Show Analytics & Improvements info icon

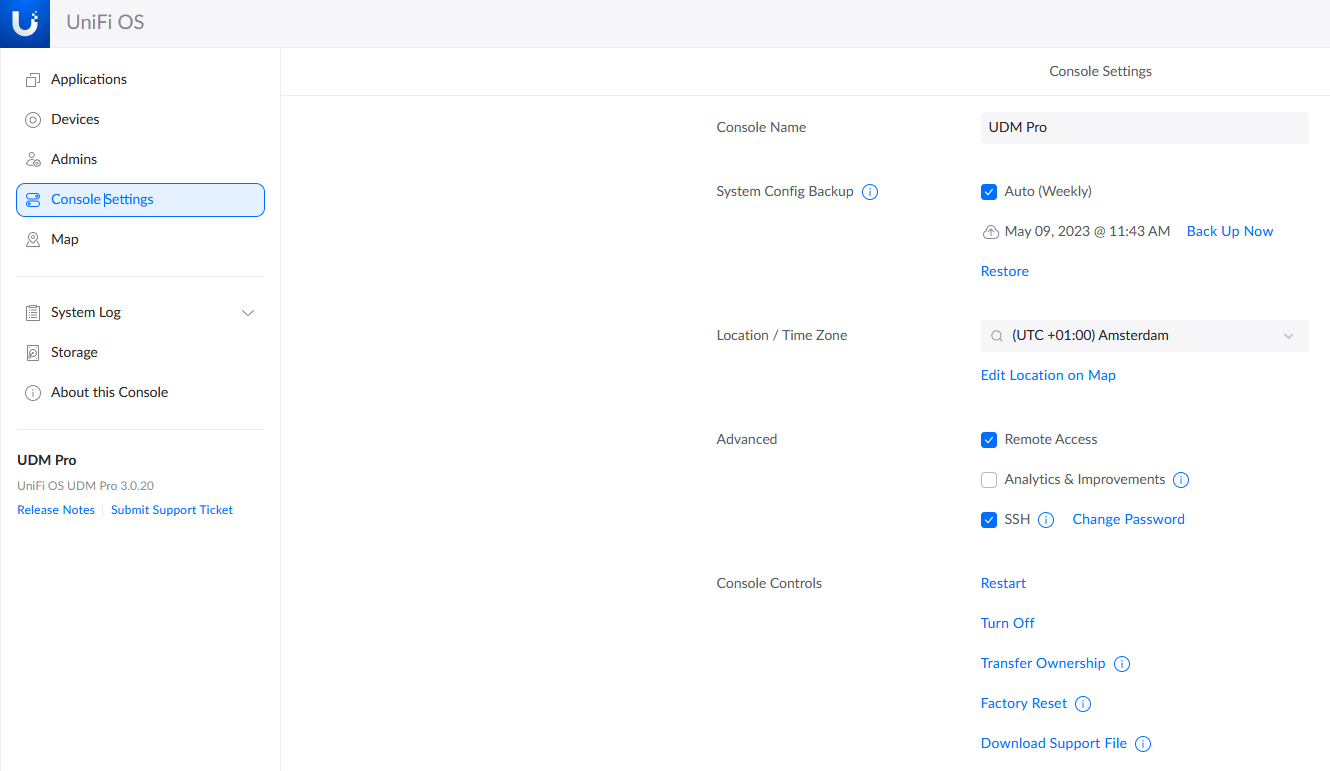tap(1181, 480)
